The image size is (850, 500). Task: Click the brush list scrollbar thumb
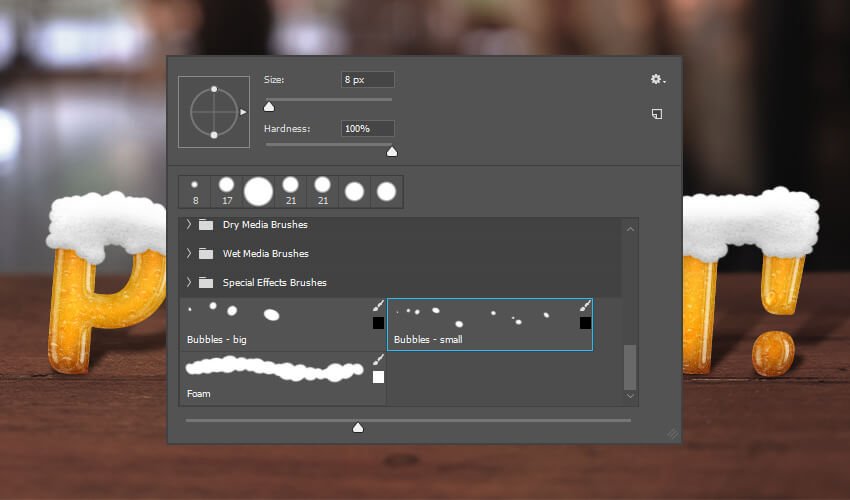tap(630, 367)
